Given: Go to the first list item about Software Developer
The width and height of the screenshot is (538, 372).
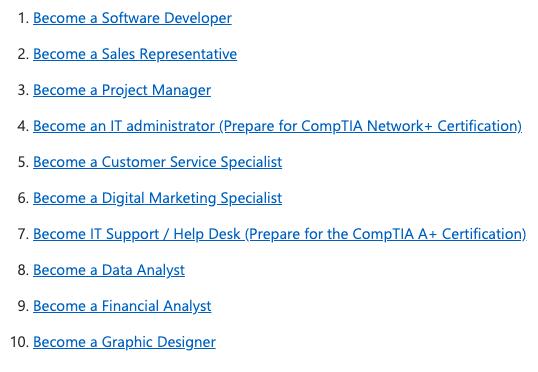Looking at the screenshot, I should (132, 18).
